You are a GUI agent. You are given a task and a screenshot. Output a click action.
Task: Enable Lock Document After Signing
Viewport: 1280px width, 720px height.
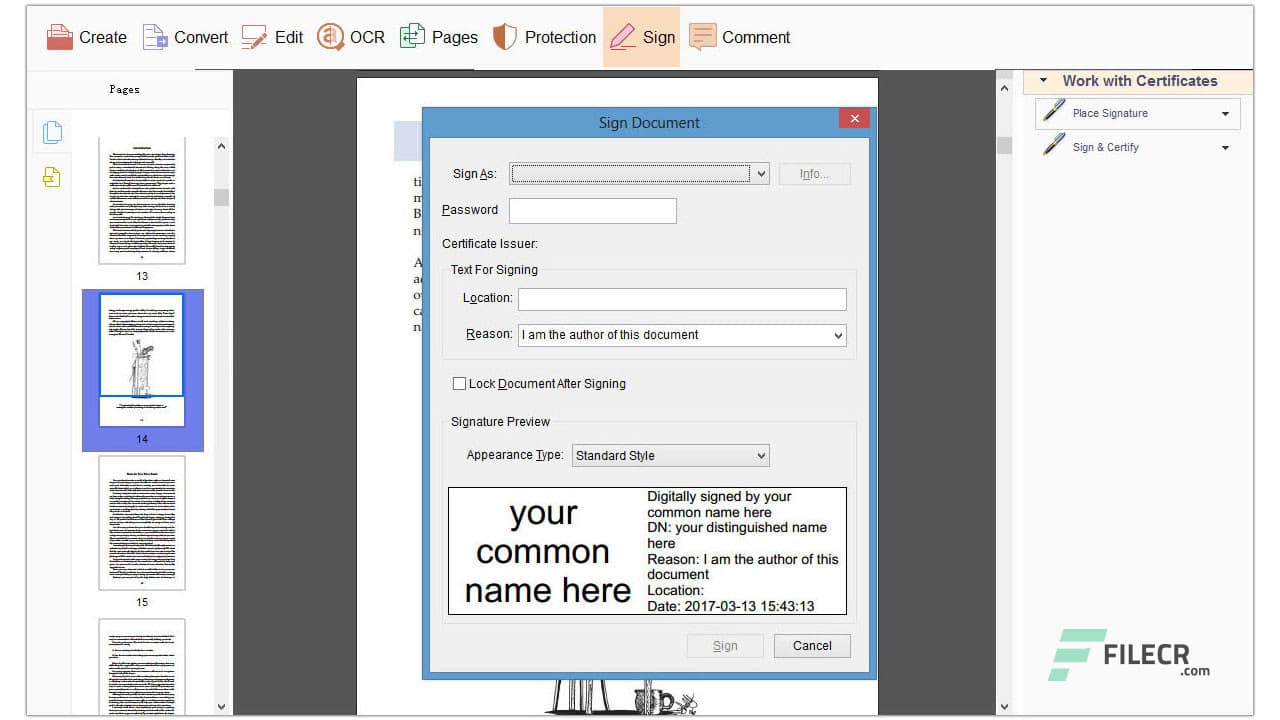[460, 383]
